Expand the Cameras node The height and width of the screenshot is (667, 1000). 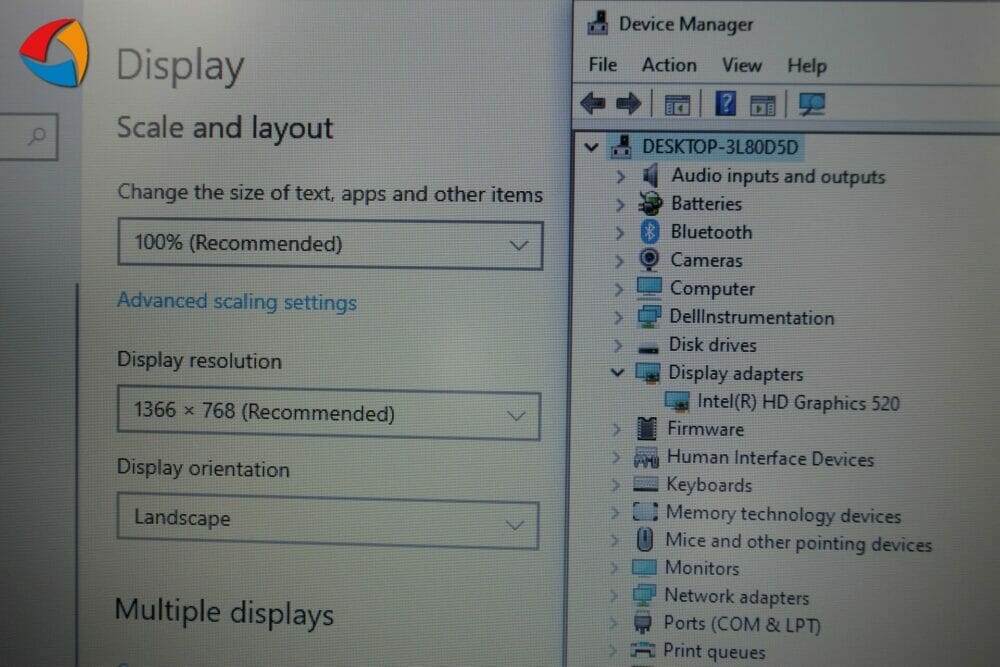(619, 261)
